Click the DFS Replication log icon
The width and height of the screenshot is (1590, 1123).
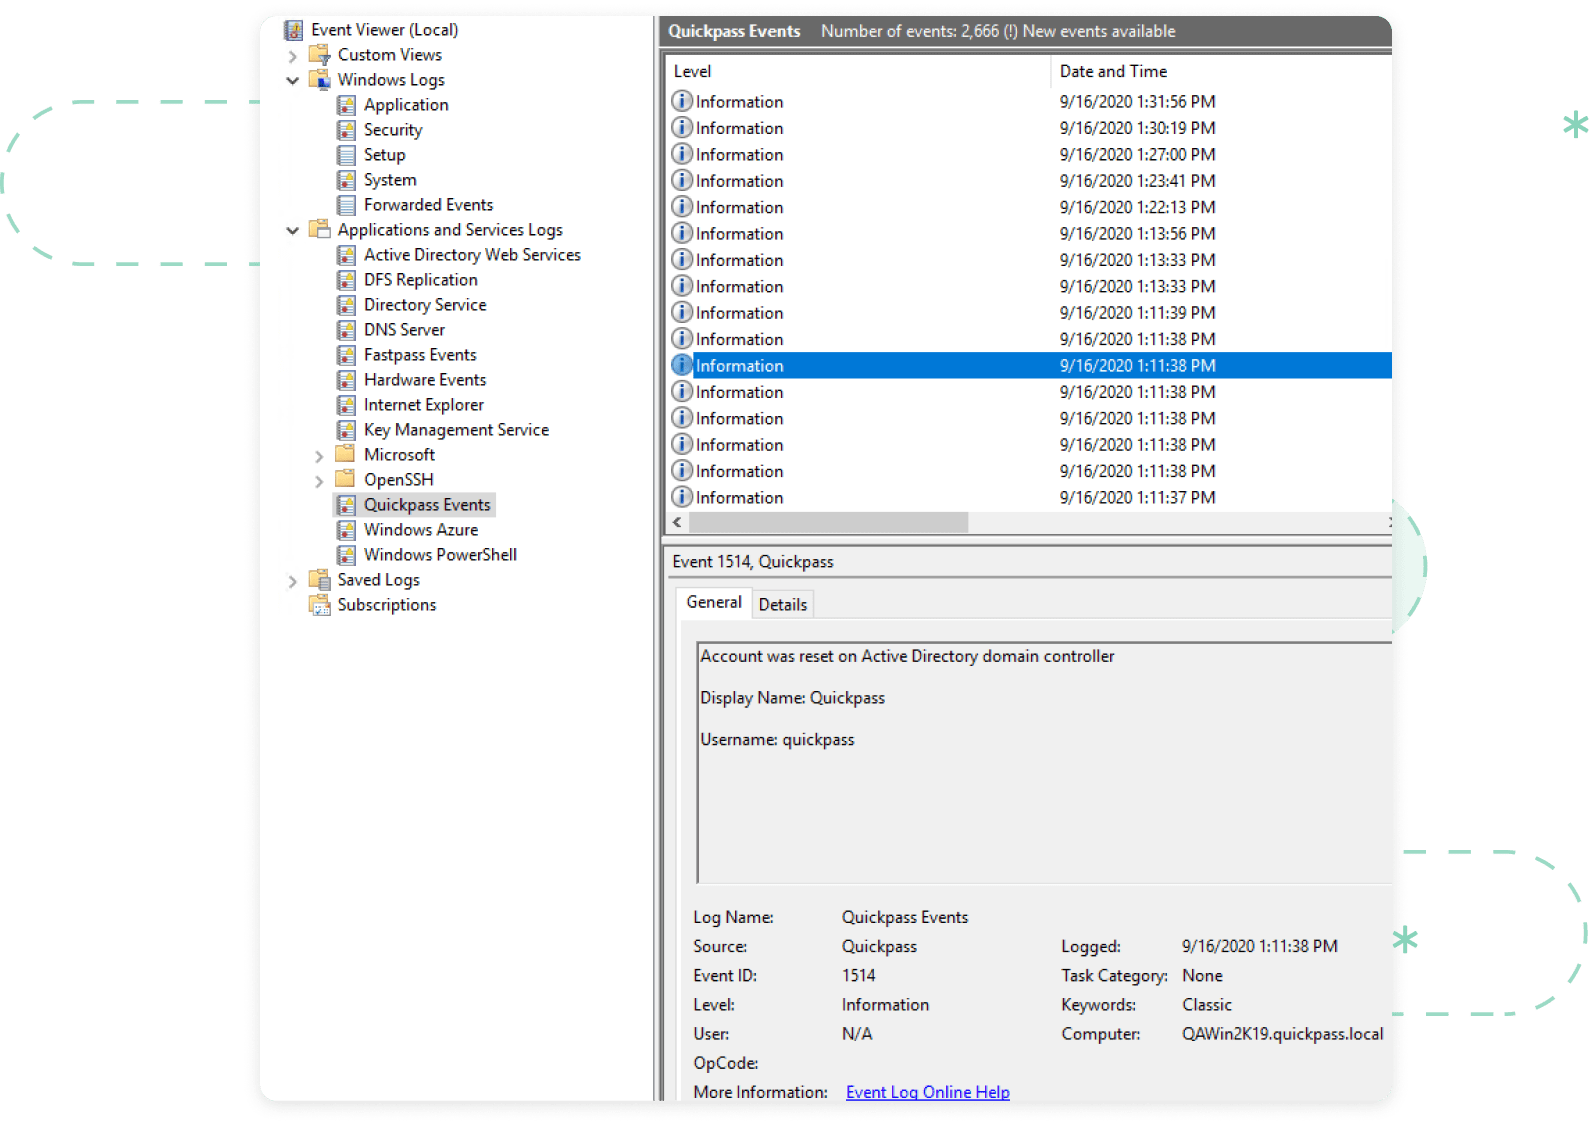346,280
